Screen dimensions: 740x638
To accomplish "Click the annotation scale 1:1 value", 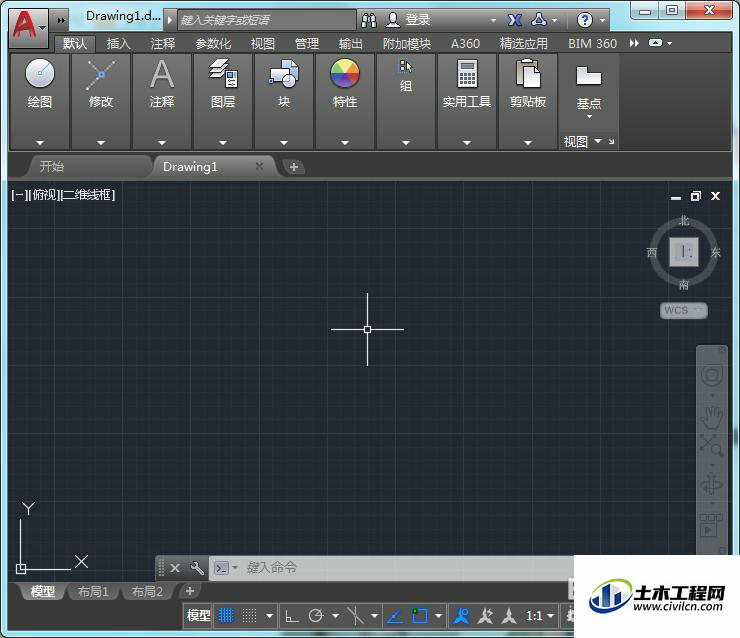I will click(x=534, y=616).
